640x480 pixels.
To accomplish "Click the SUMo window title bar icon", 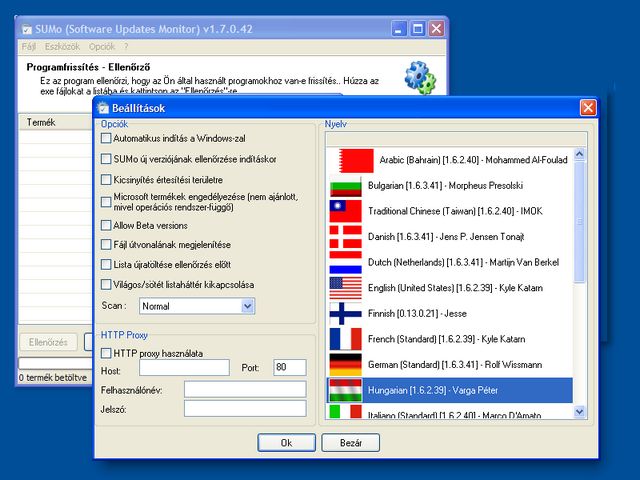I will coord(27,29).
